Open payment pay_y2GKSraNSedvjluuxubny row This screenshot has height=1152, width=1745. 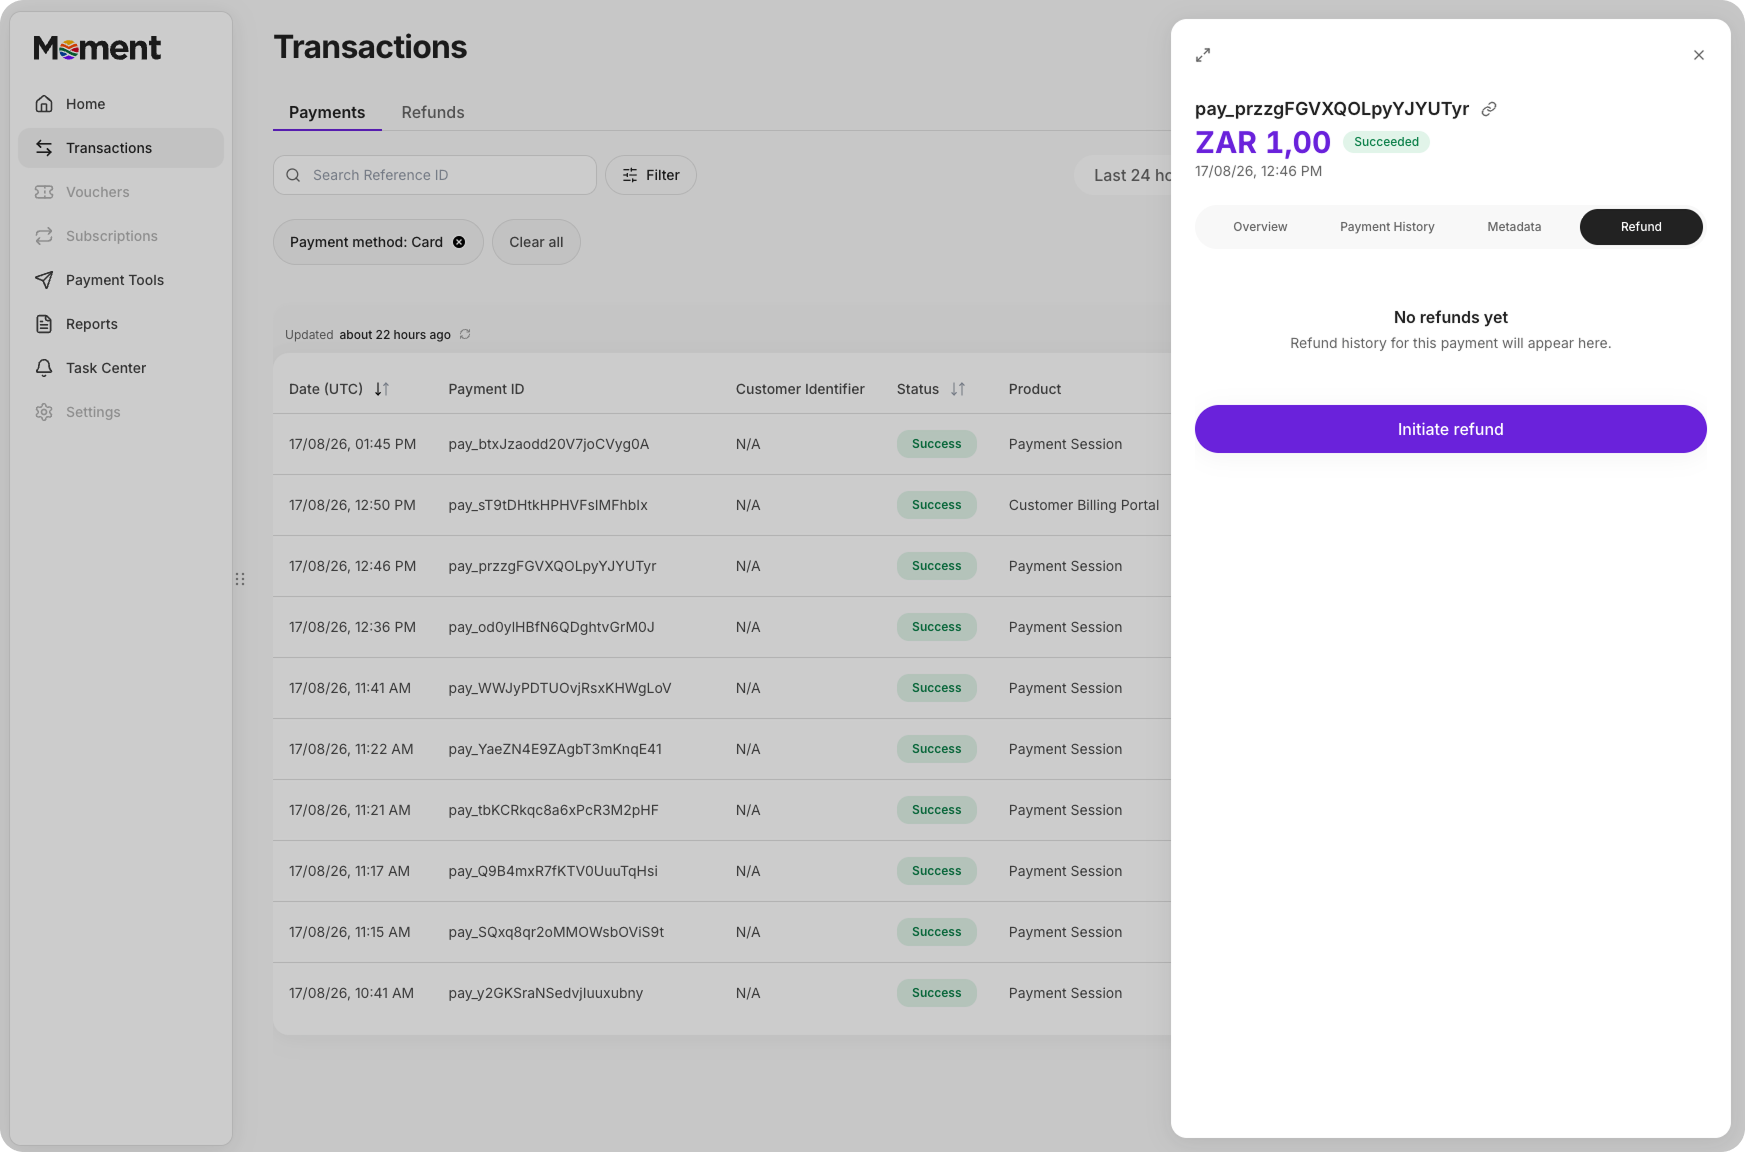coord(722,993)
